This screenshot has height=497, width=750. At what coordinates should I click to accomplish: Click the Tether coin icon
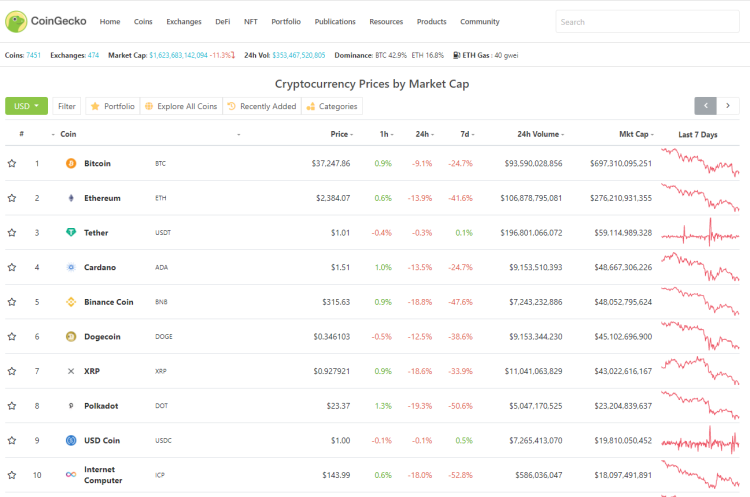pyautogui.click(x=71, y=232)
